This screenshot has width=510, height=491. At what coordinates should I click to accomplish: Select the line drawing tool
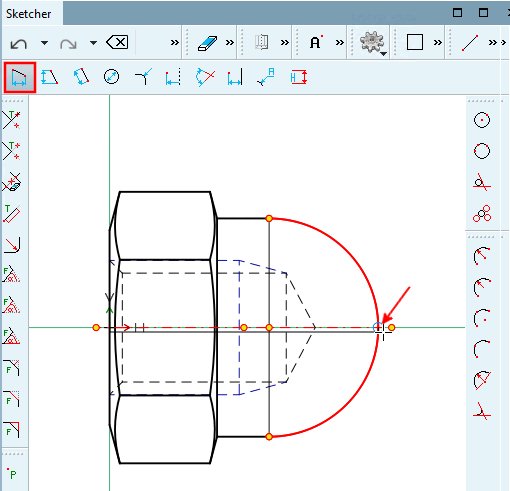(x=470, y=43)
